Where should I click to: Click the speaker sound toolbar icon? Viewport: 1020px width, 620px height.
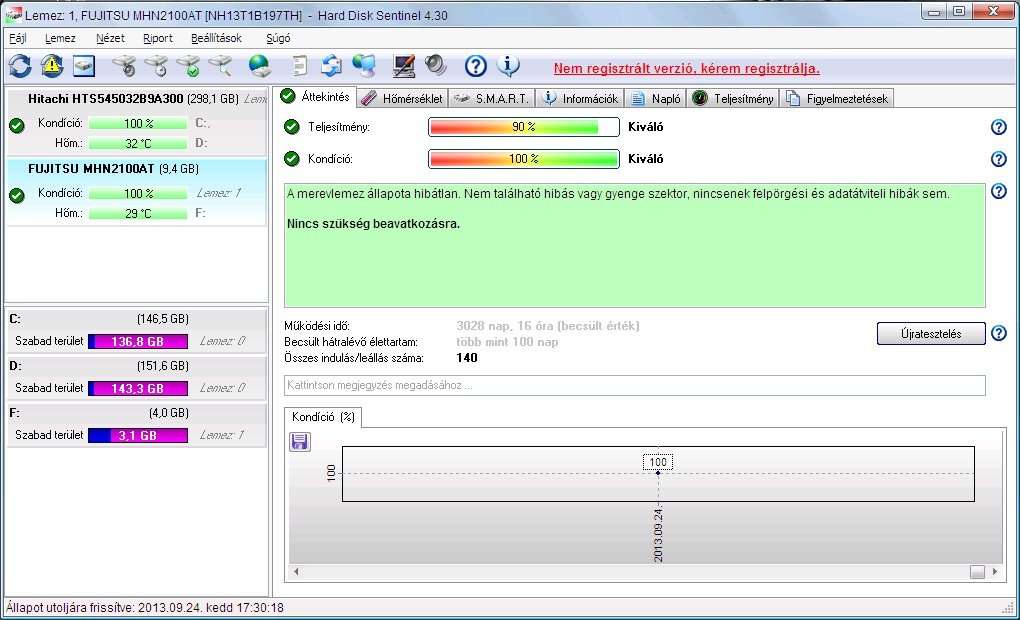[436, 66]
